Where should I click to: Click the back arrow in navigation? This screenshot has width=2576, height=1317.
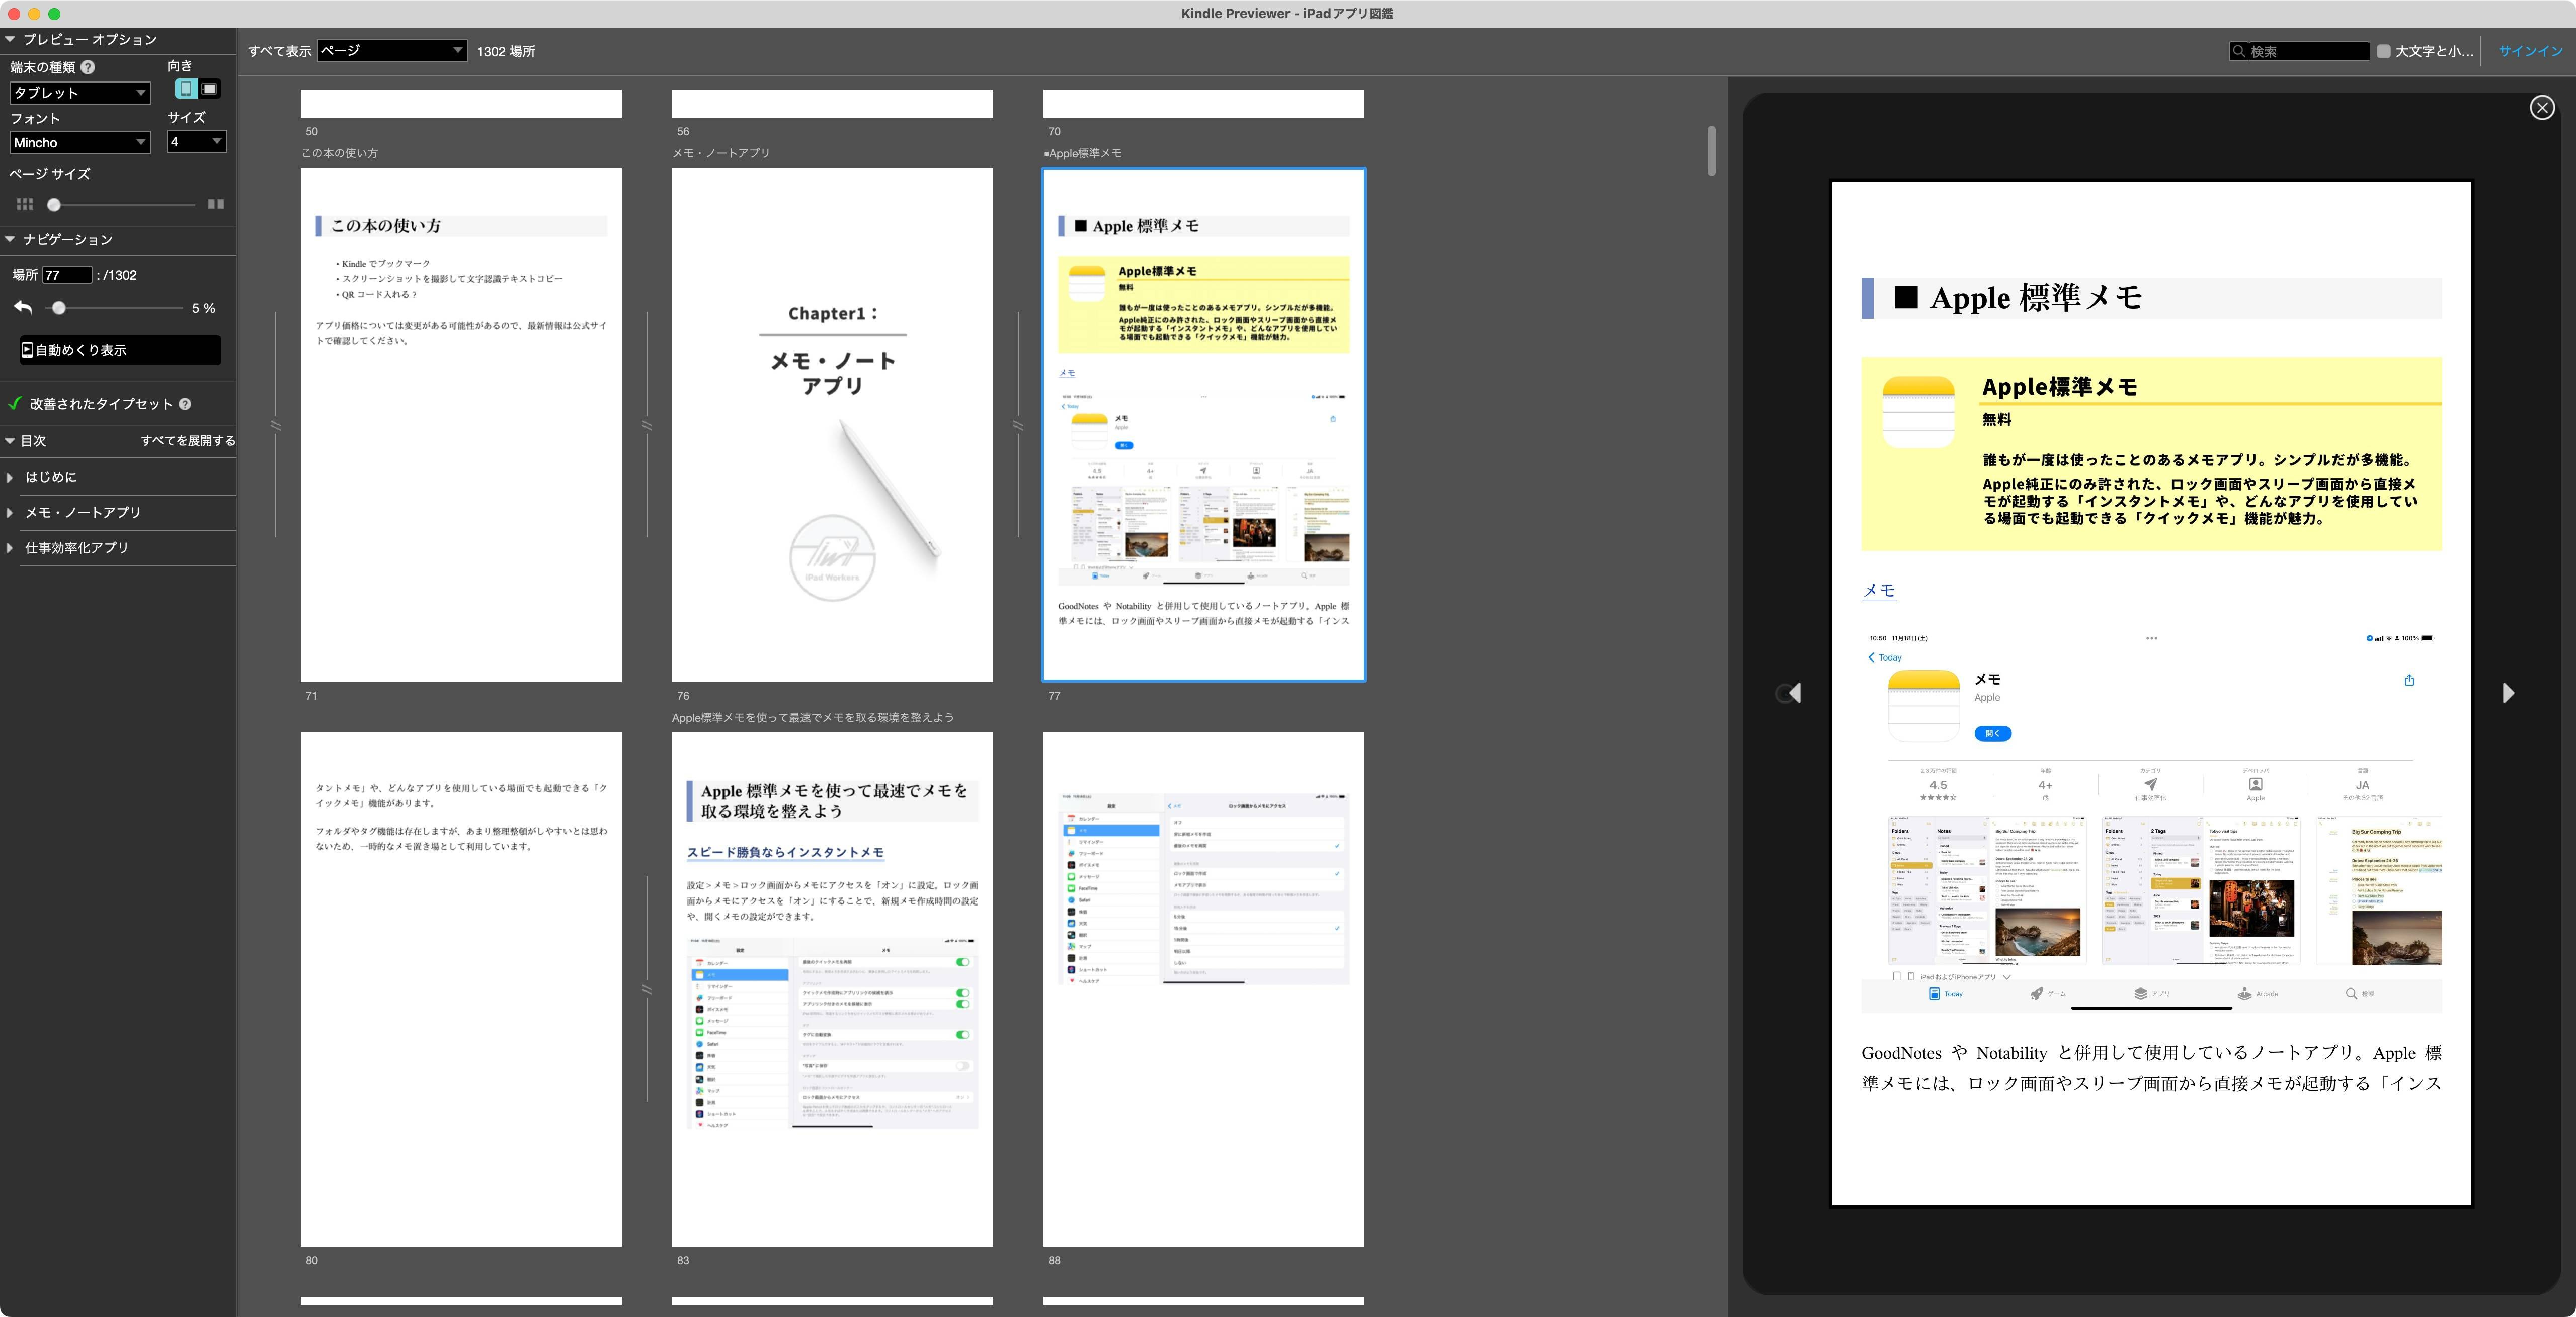(x=24, y=308)
